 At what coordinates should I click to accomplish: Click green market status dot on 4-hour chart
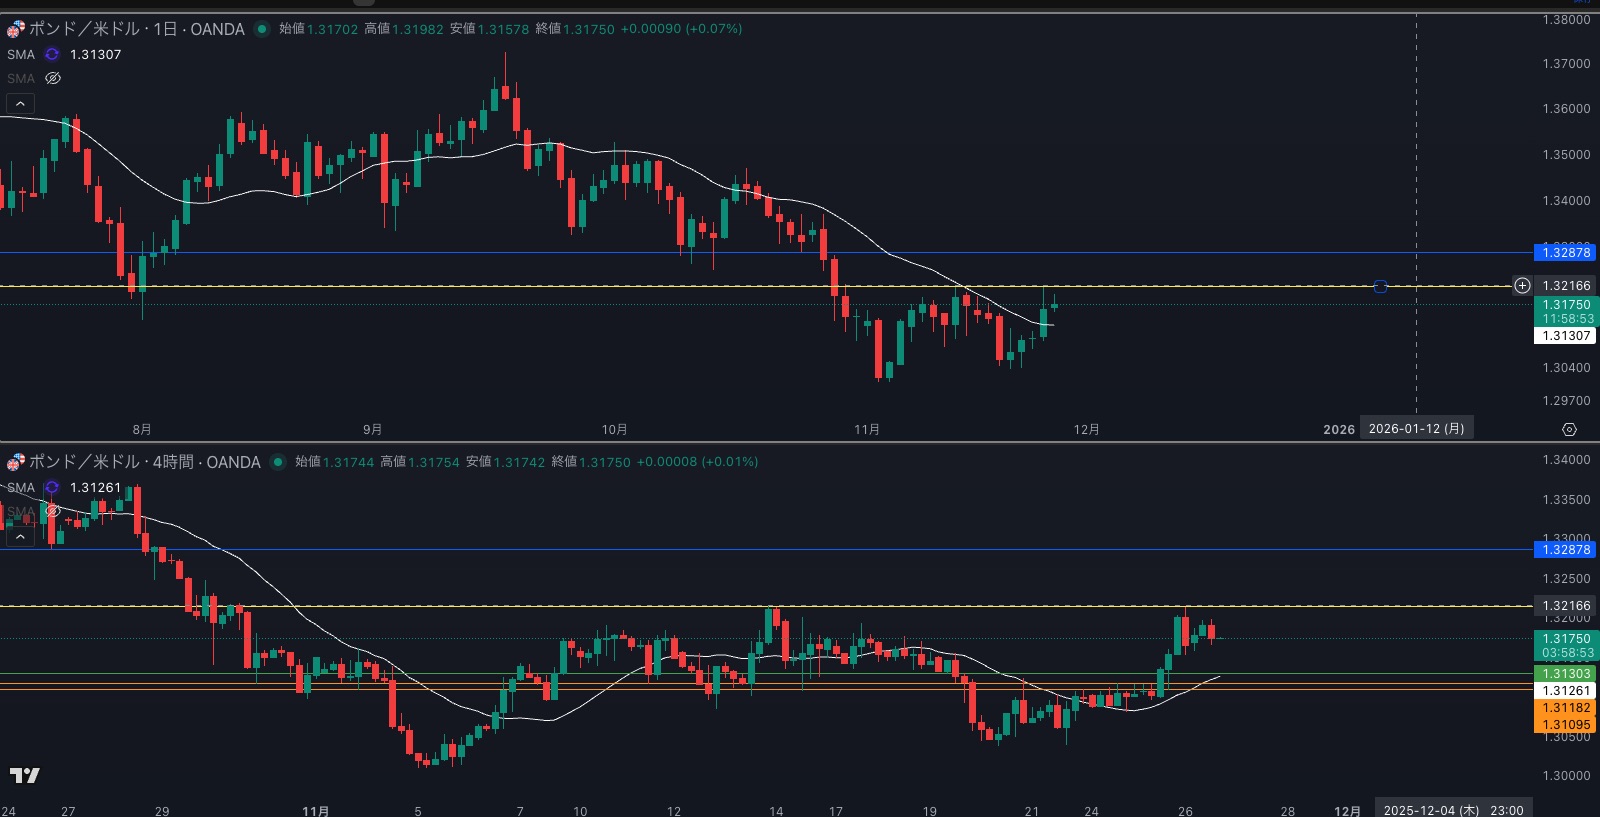point(278,462)
